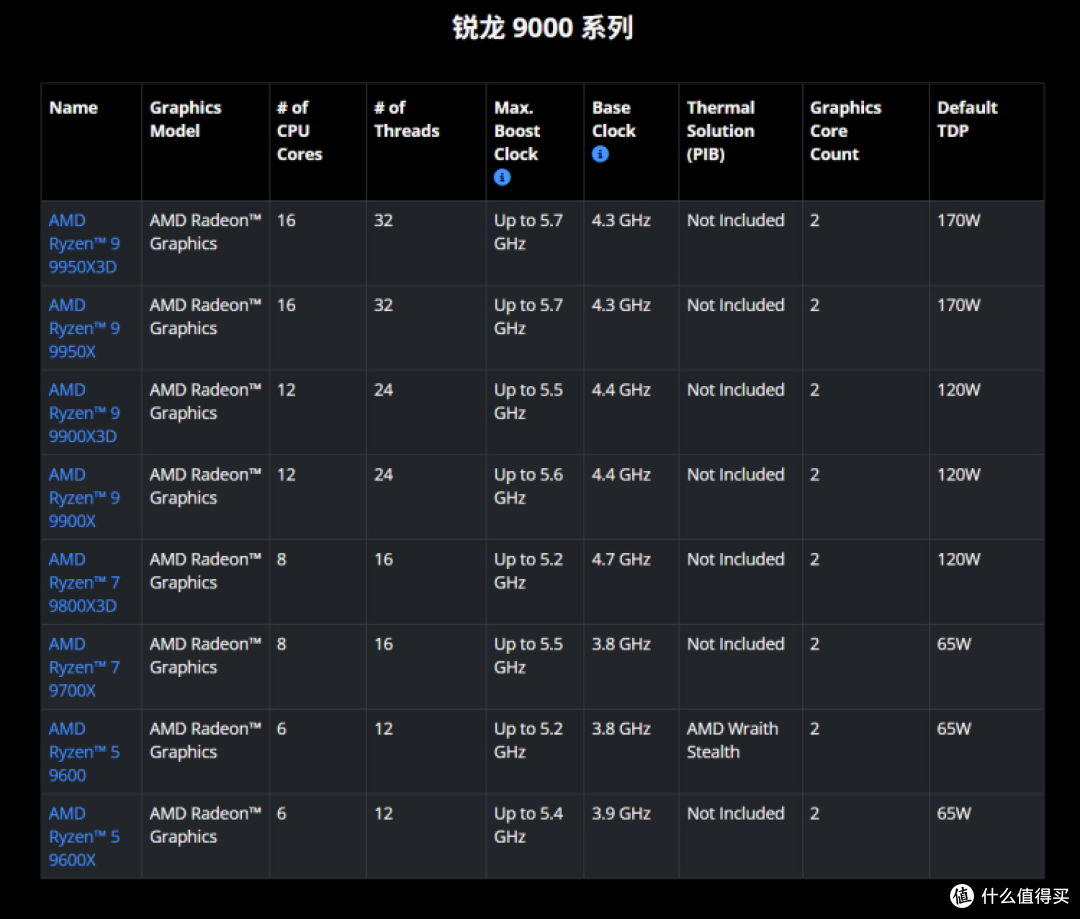Open the AMD Ryzen 9 9900X3D link

(84, 413)
